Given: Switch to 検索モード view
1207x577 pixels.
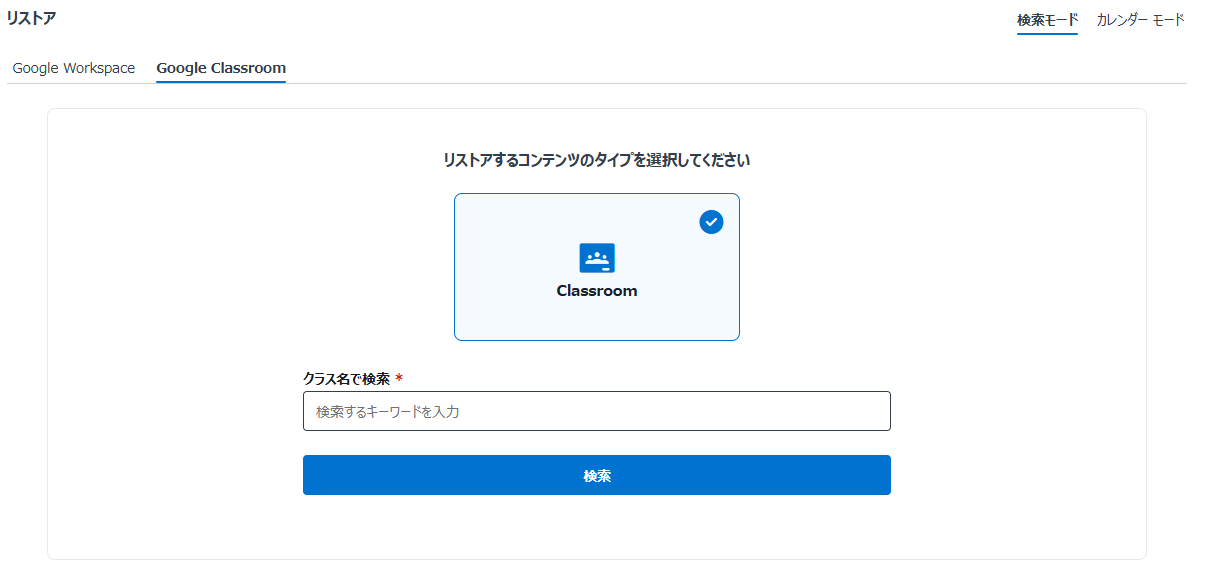Looking at the screenshot, I should (1047, 20).
